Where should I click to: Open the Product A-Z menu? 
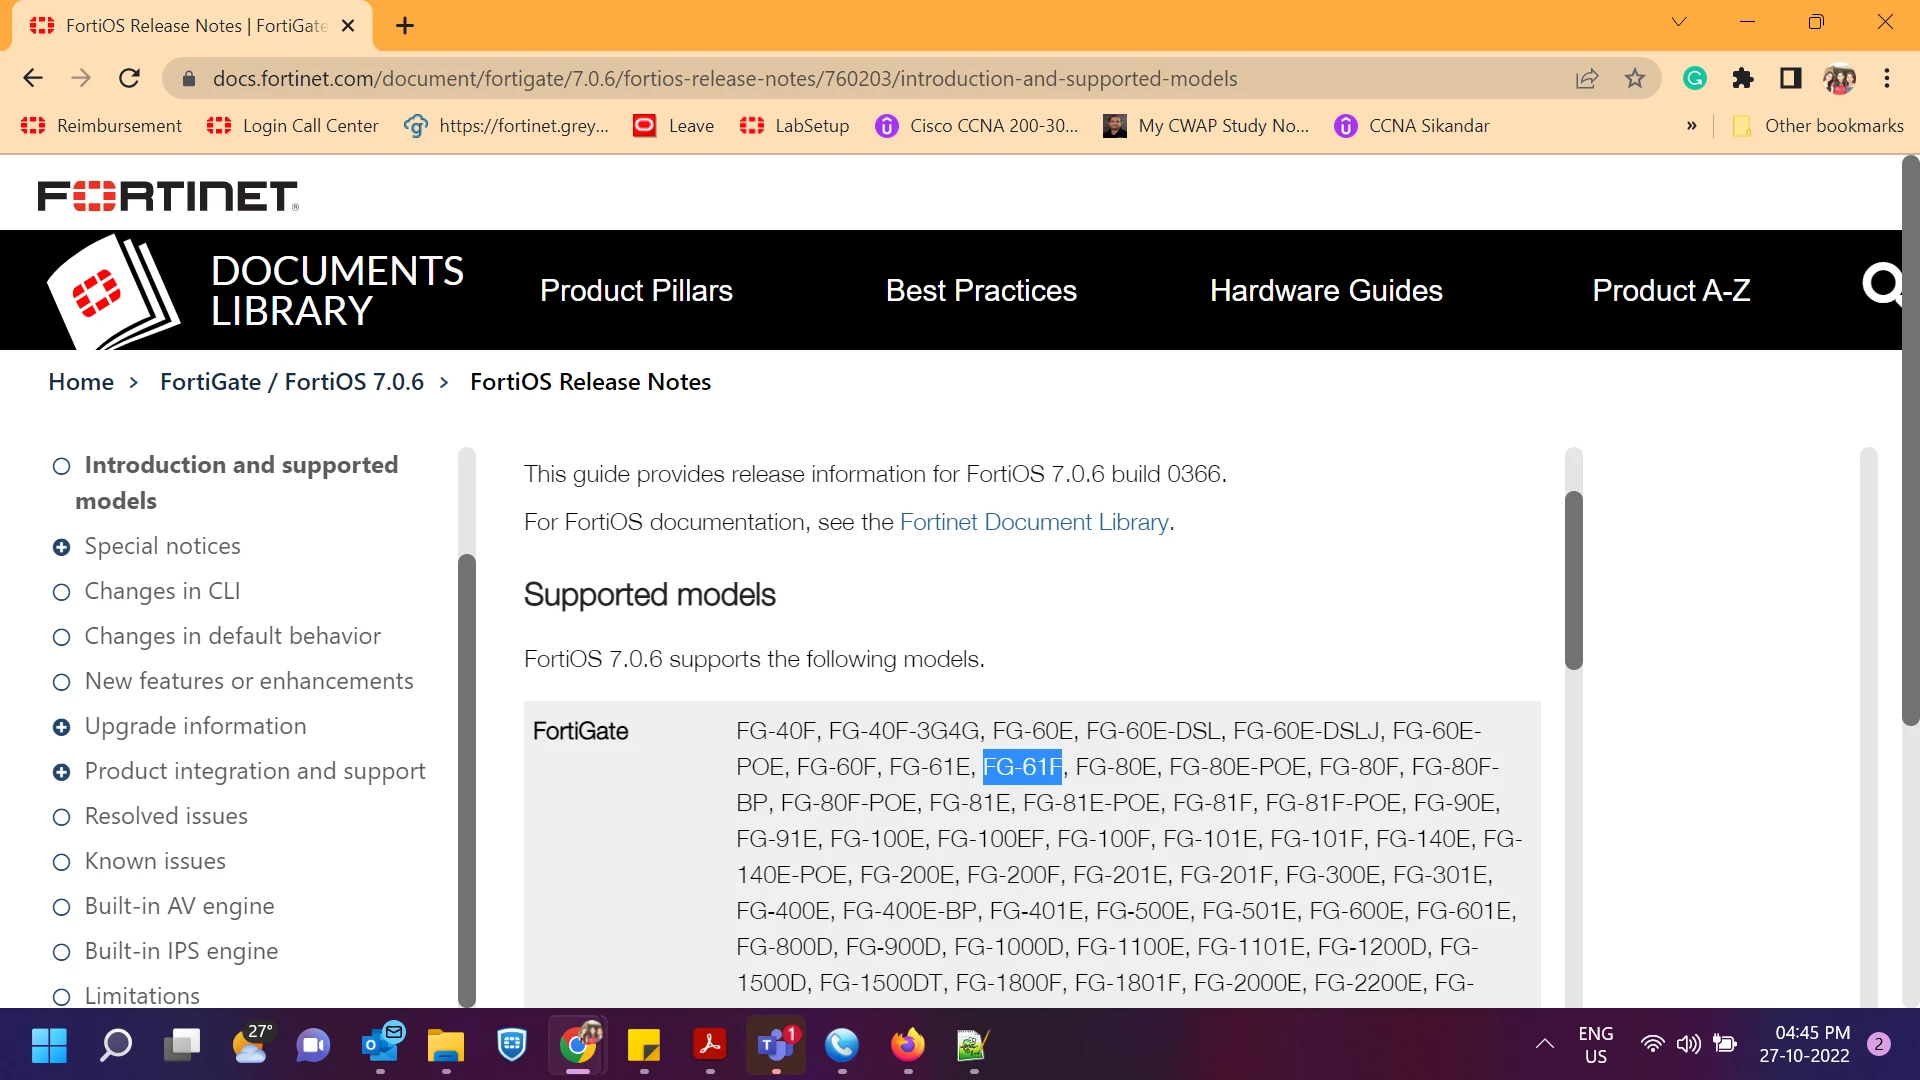point(1671,291)
